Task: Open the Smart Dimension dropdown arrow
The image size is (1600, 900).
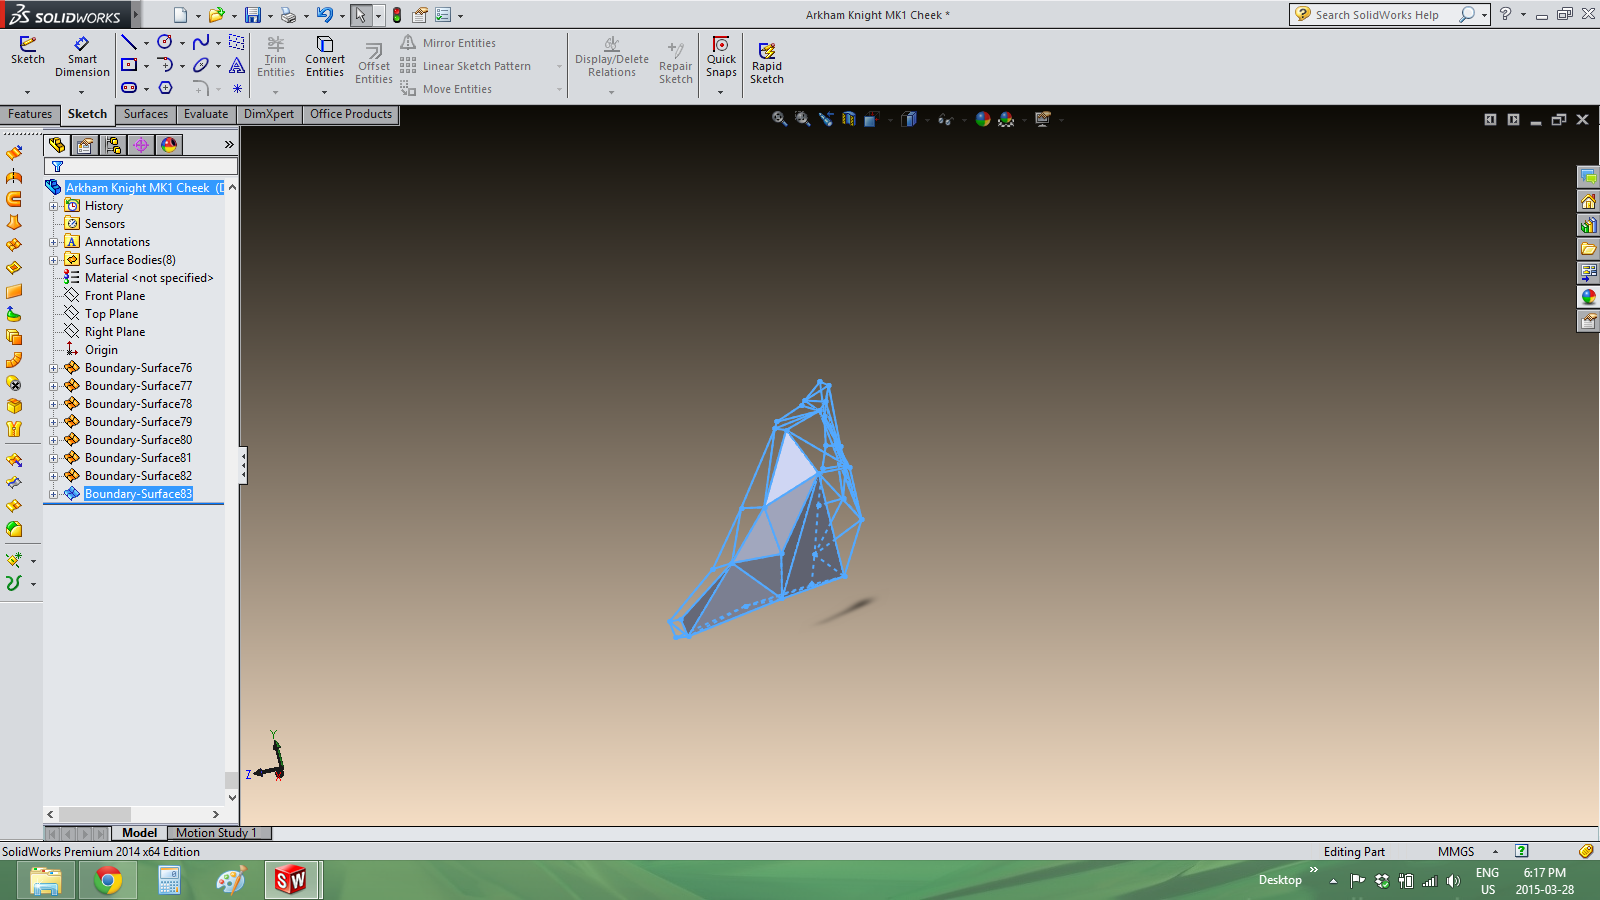Action: [82, 92]
